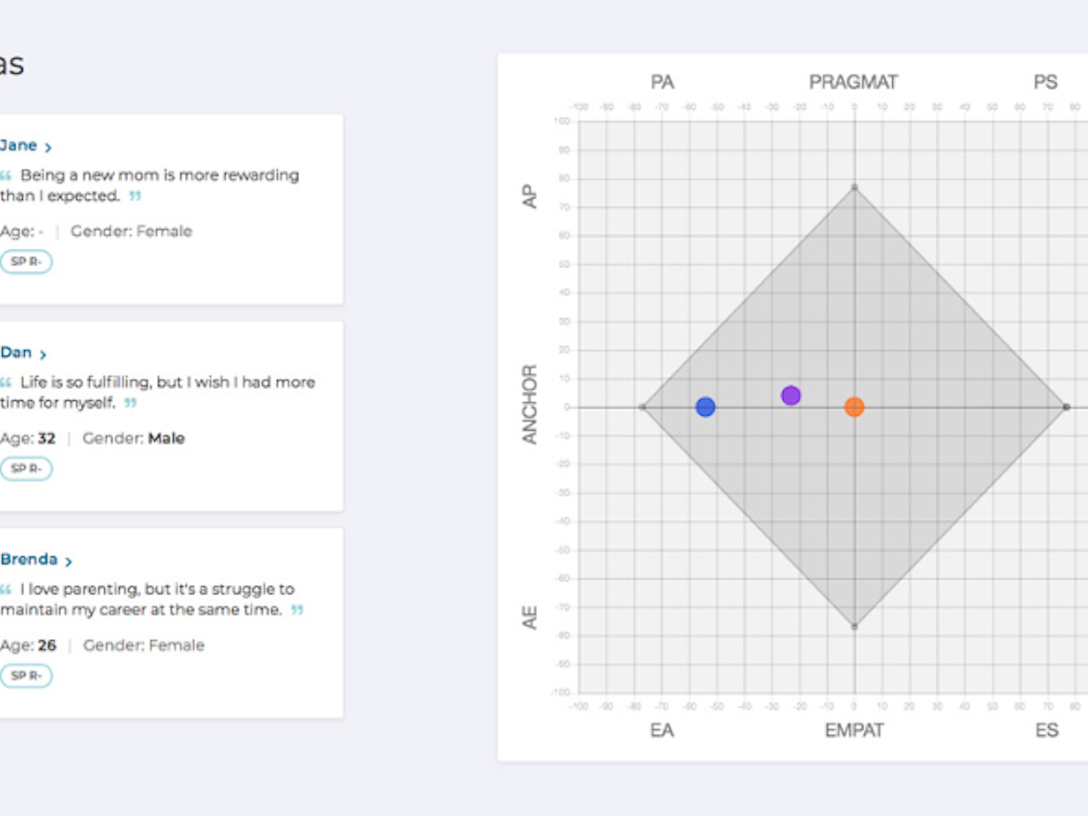Image resolution: width=1088 pixels, height=816 pixels.
Task: Open the Dan persona name link
Action: (16, 353)
